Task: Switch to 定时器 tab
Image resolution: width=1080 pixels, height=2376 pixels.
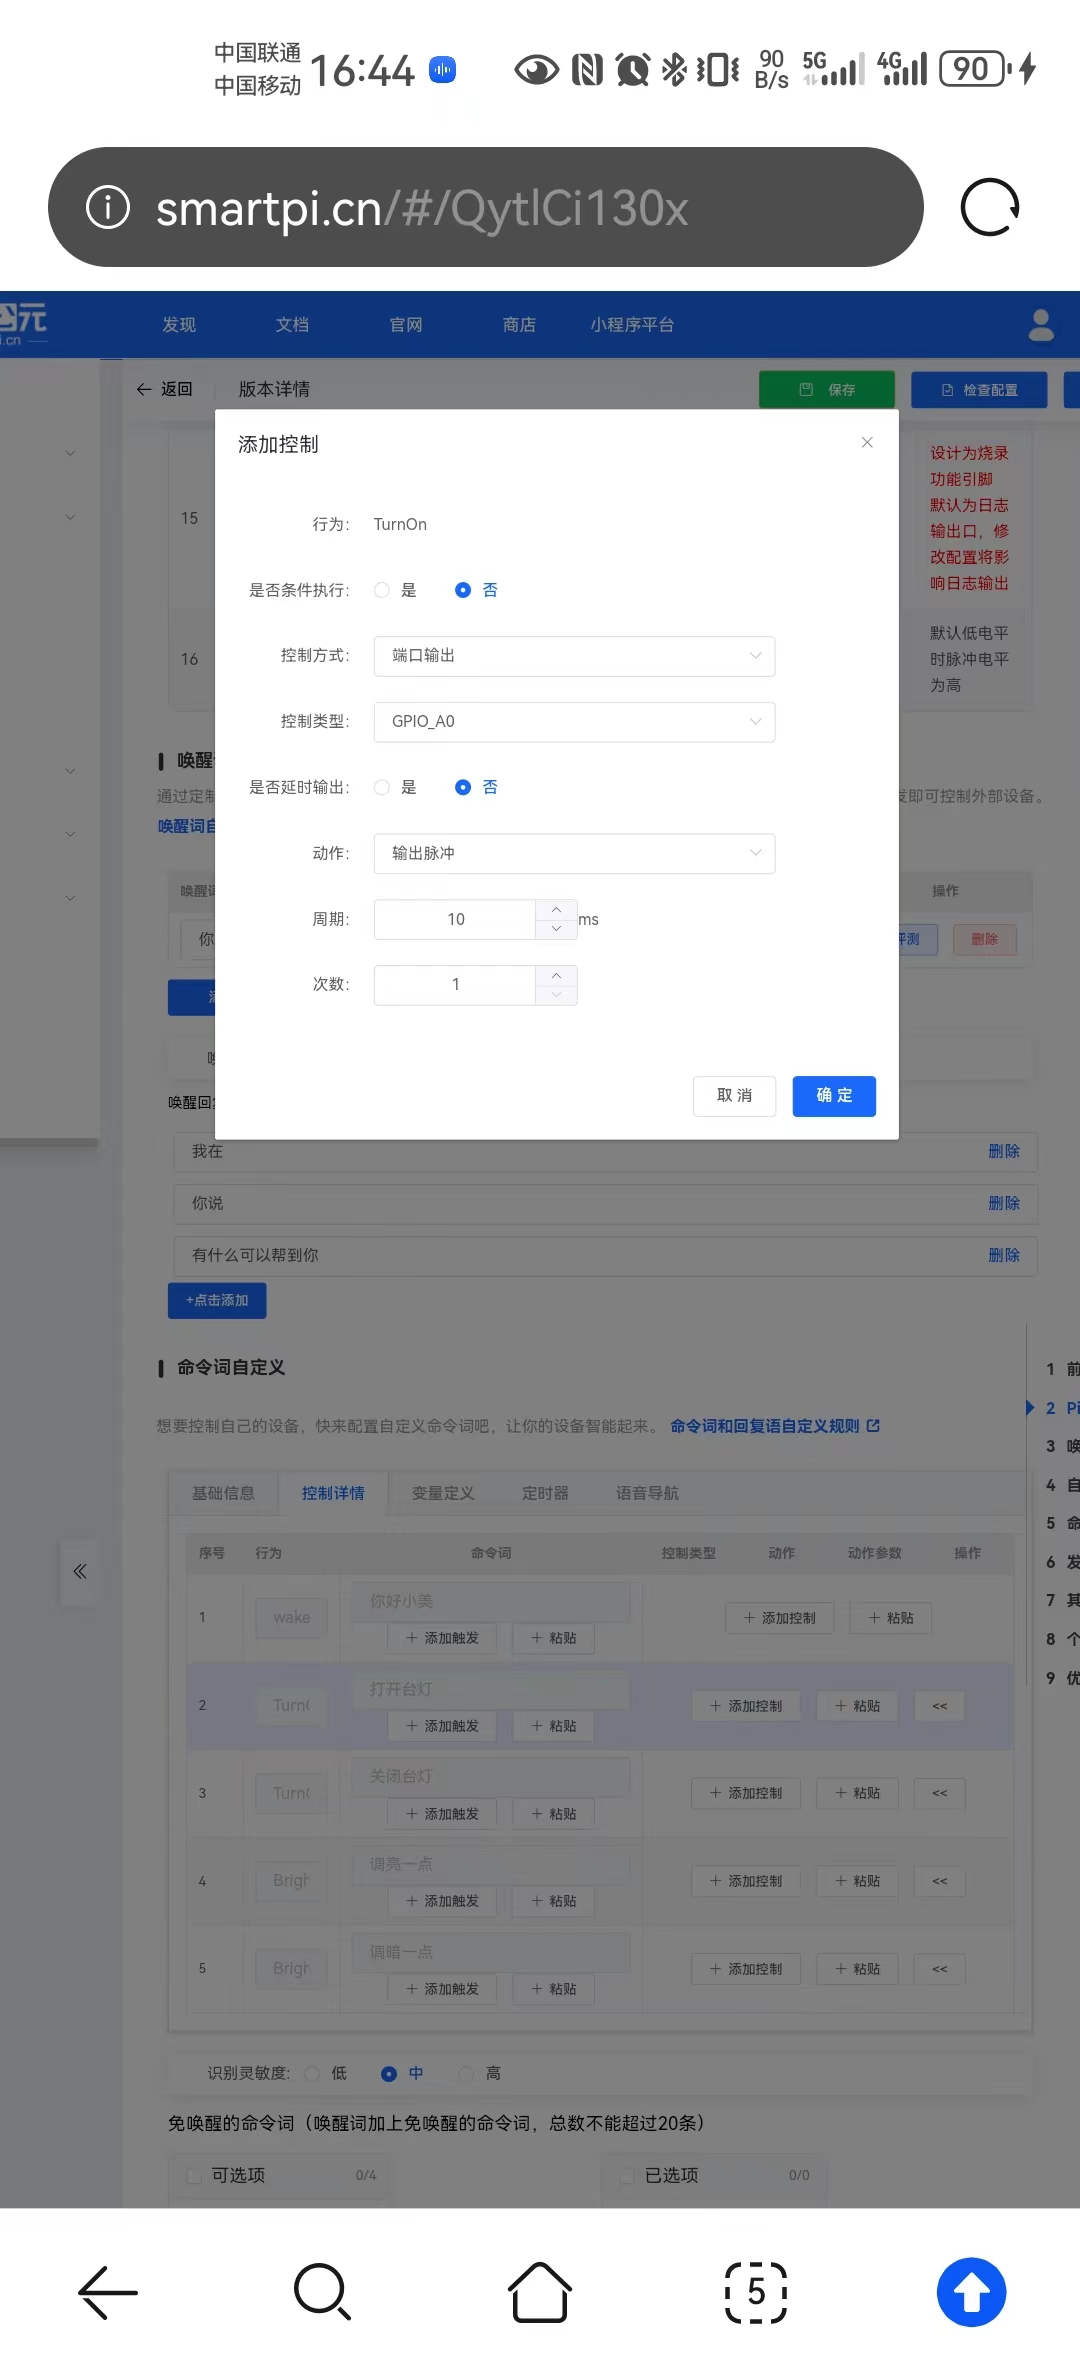Action: click(545, 1493)
